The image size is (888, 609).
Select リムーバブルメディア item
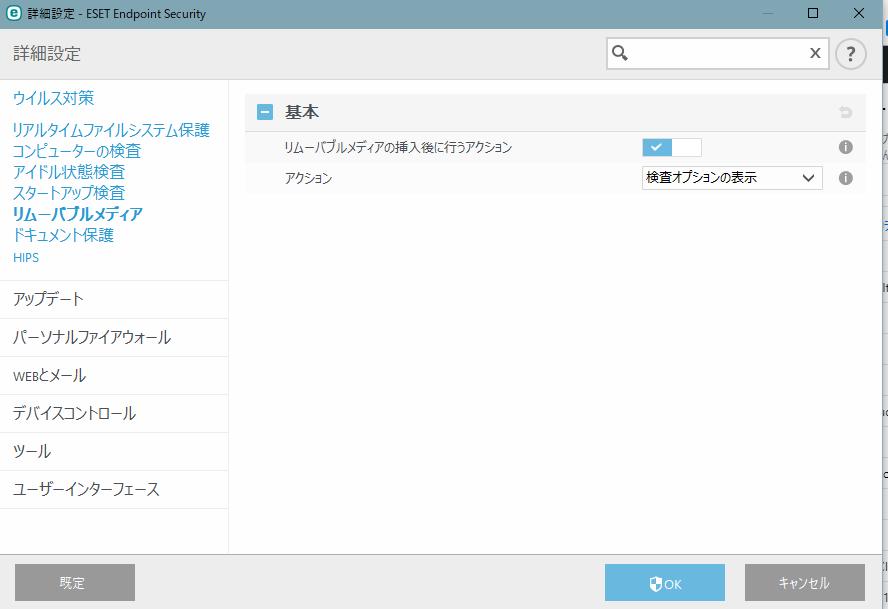tap(78, 214)
